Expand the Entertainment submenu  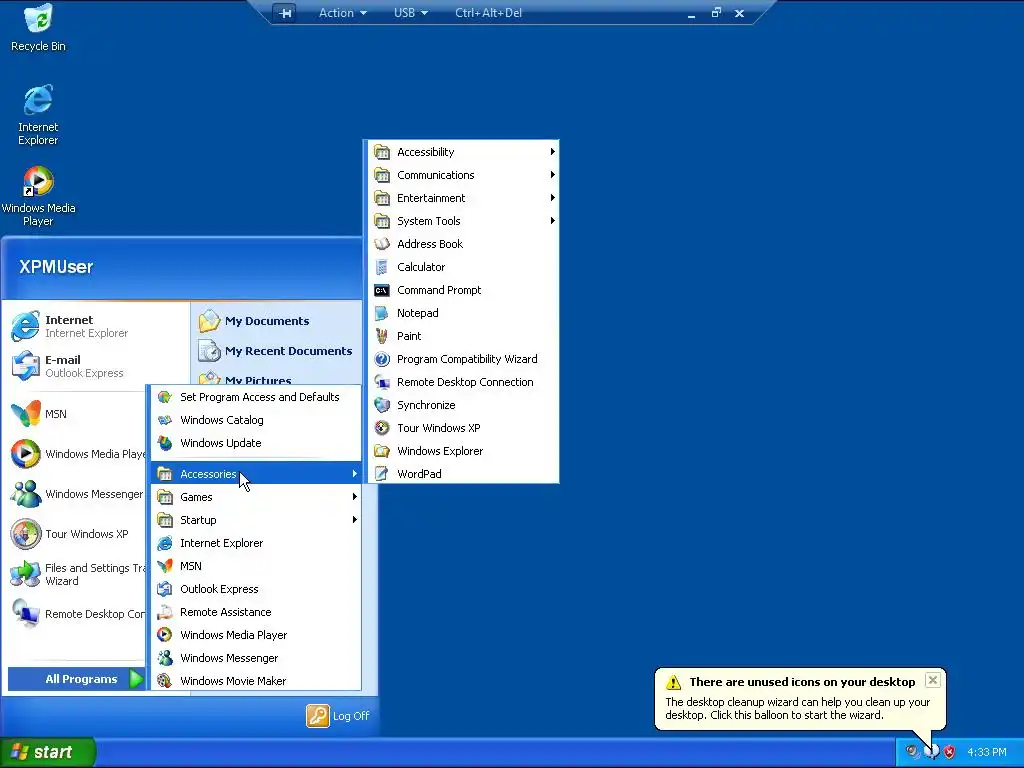(x=462, y=198)
